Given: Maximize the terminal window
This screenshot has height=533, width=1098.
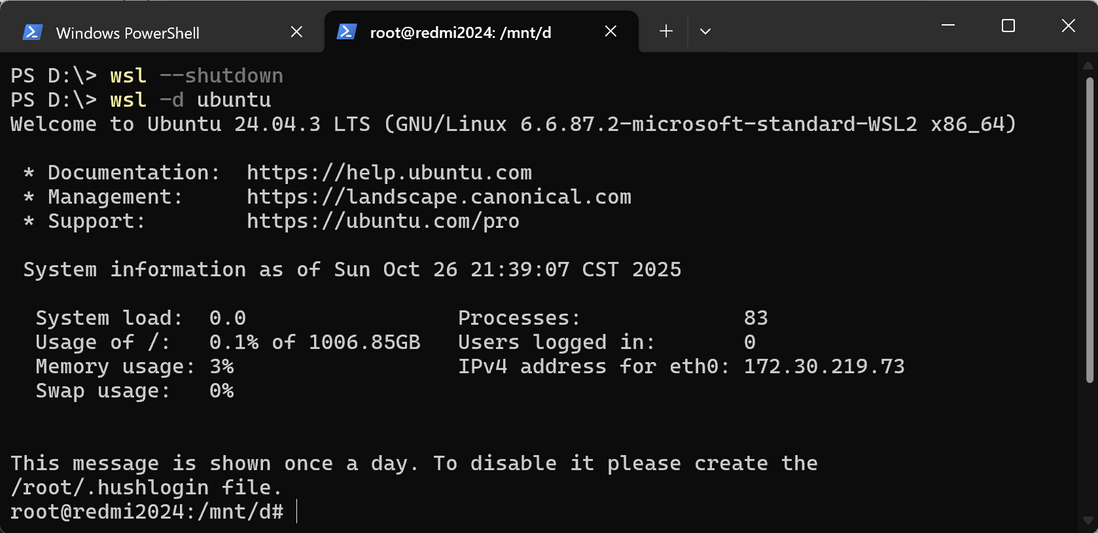Looking at the screenshot, I should coord(1008,26).
